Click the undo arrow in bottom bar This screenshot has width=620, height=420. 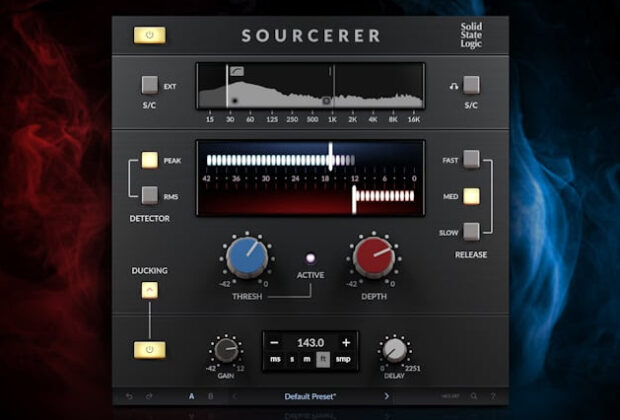[129, 396]
